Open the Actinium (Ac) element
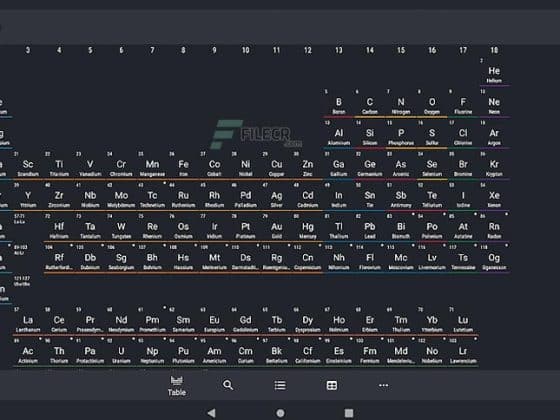560x420 pixels. tap(28, 353)
